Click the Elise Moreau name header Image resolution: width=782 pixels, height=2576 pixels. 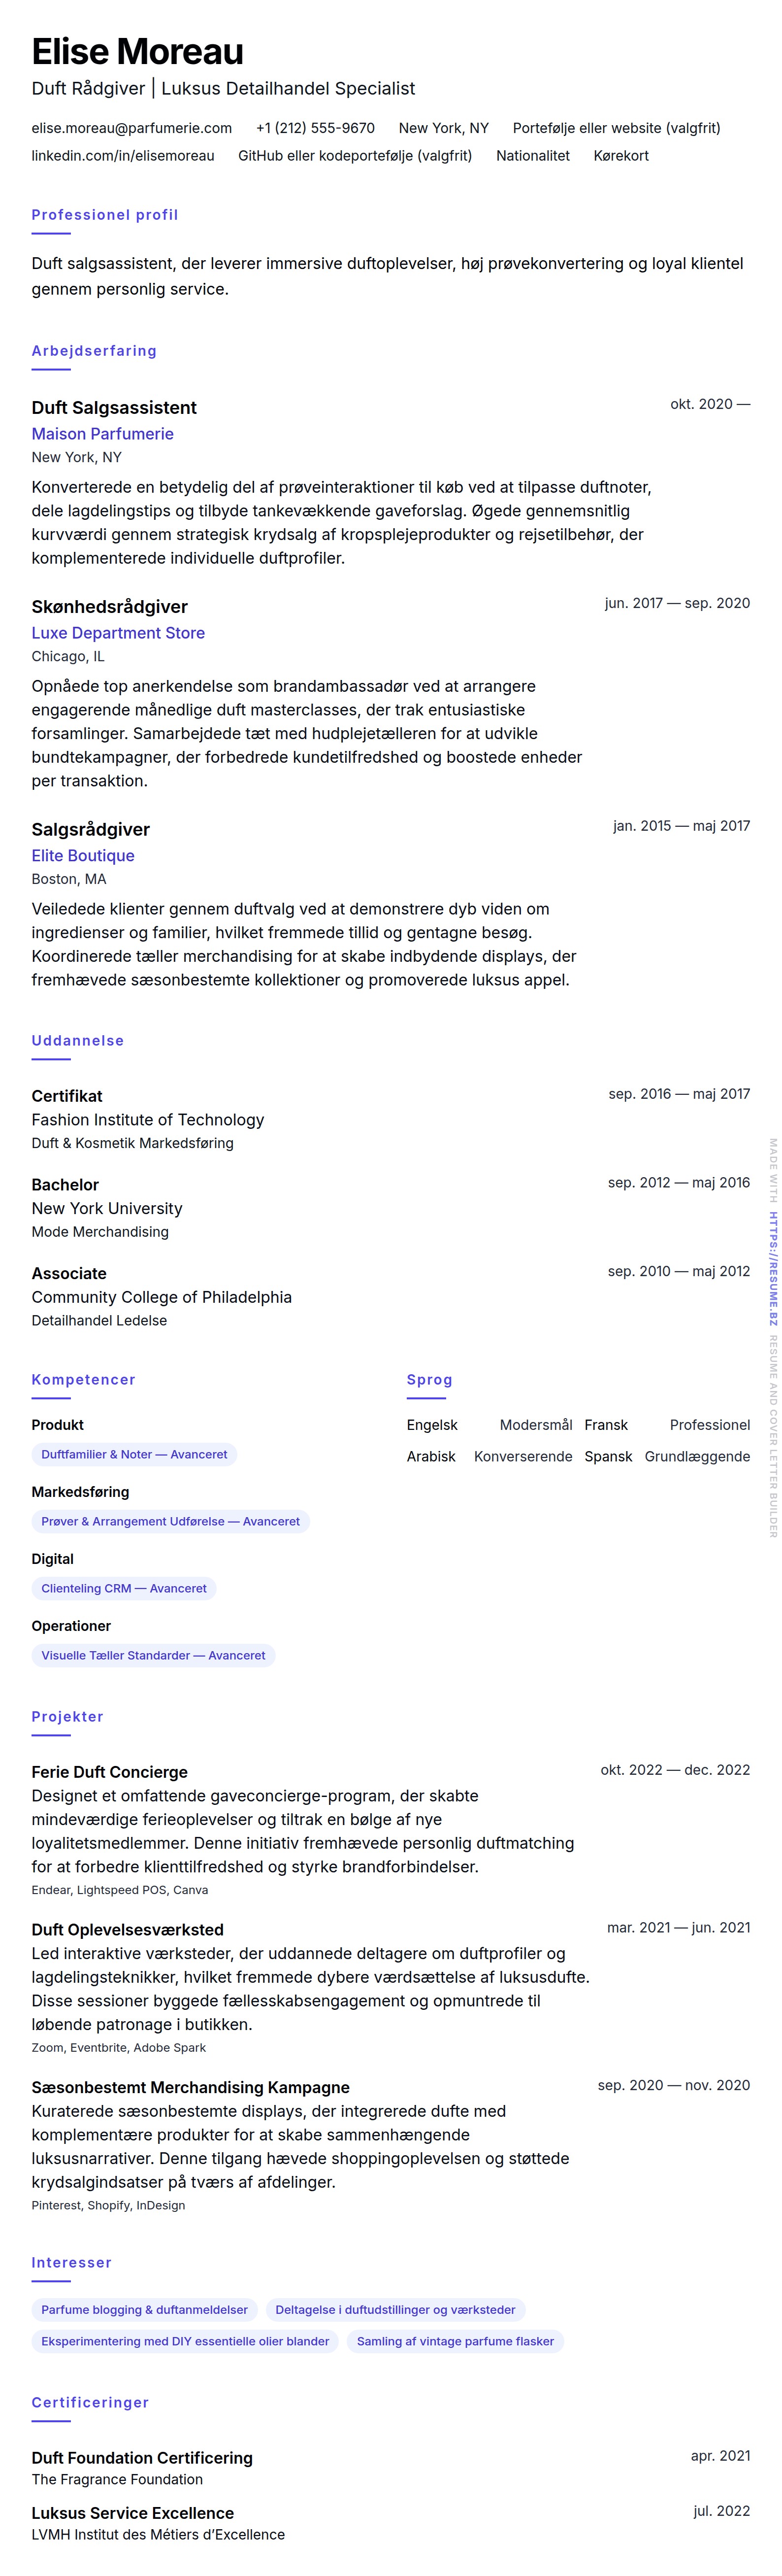(x=137, y=51)
